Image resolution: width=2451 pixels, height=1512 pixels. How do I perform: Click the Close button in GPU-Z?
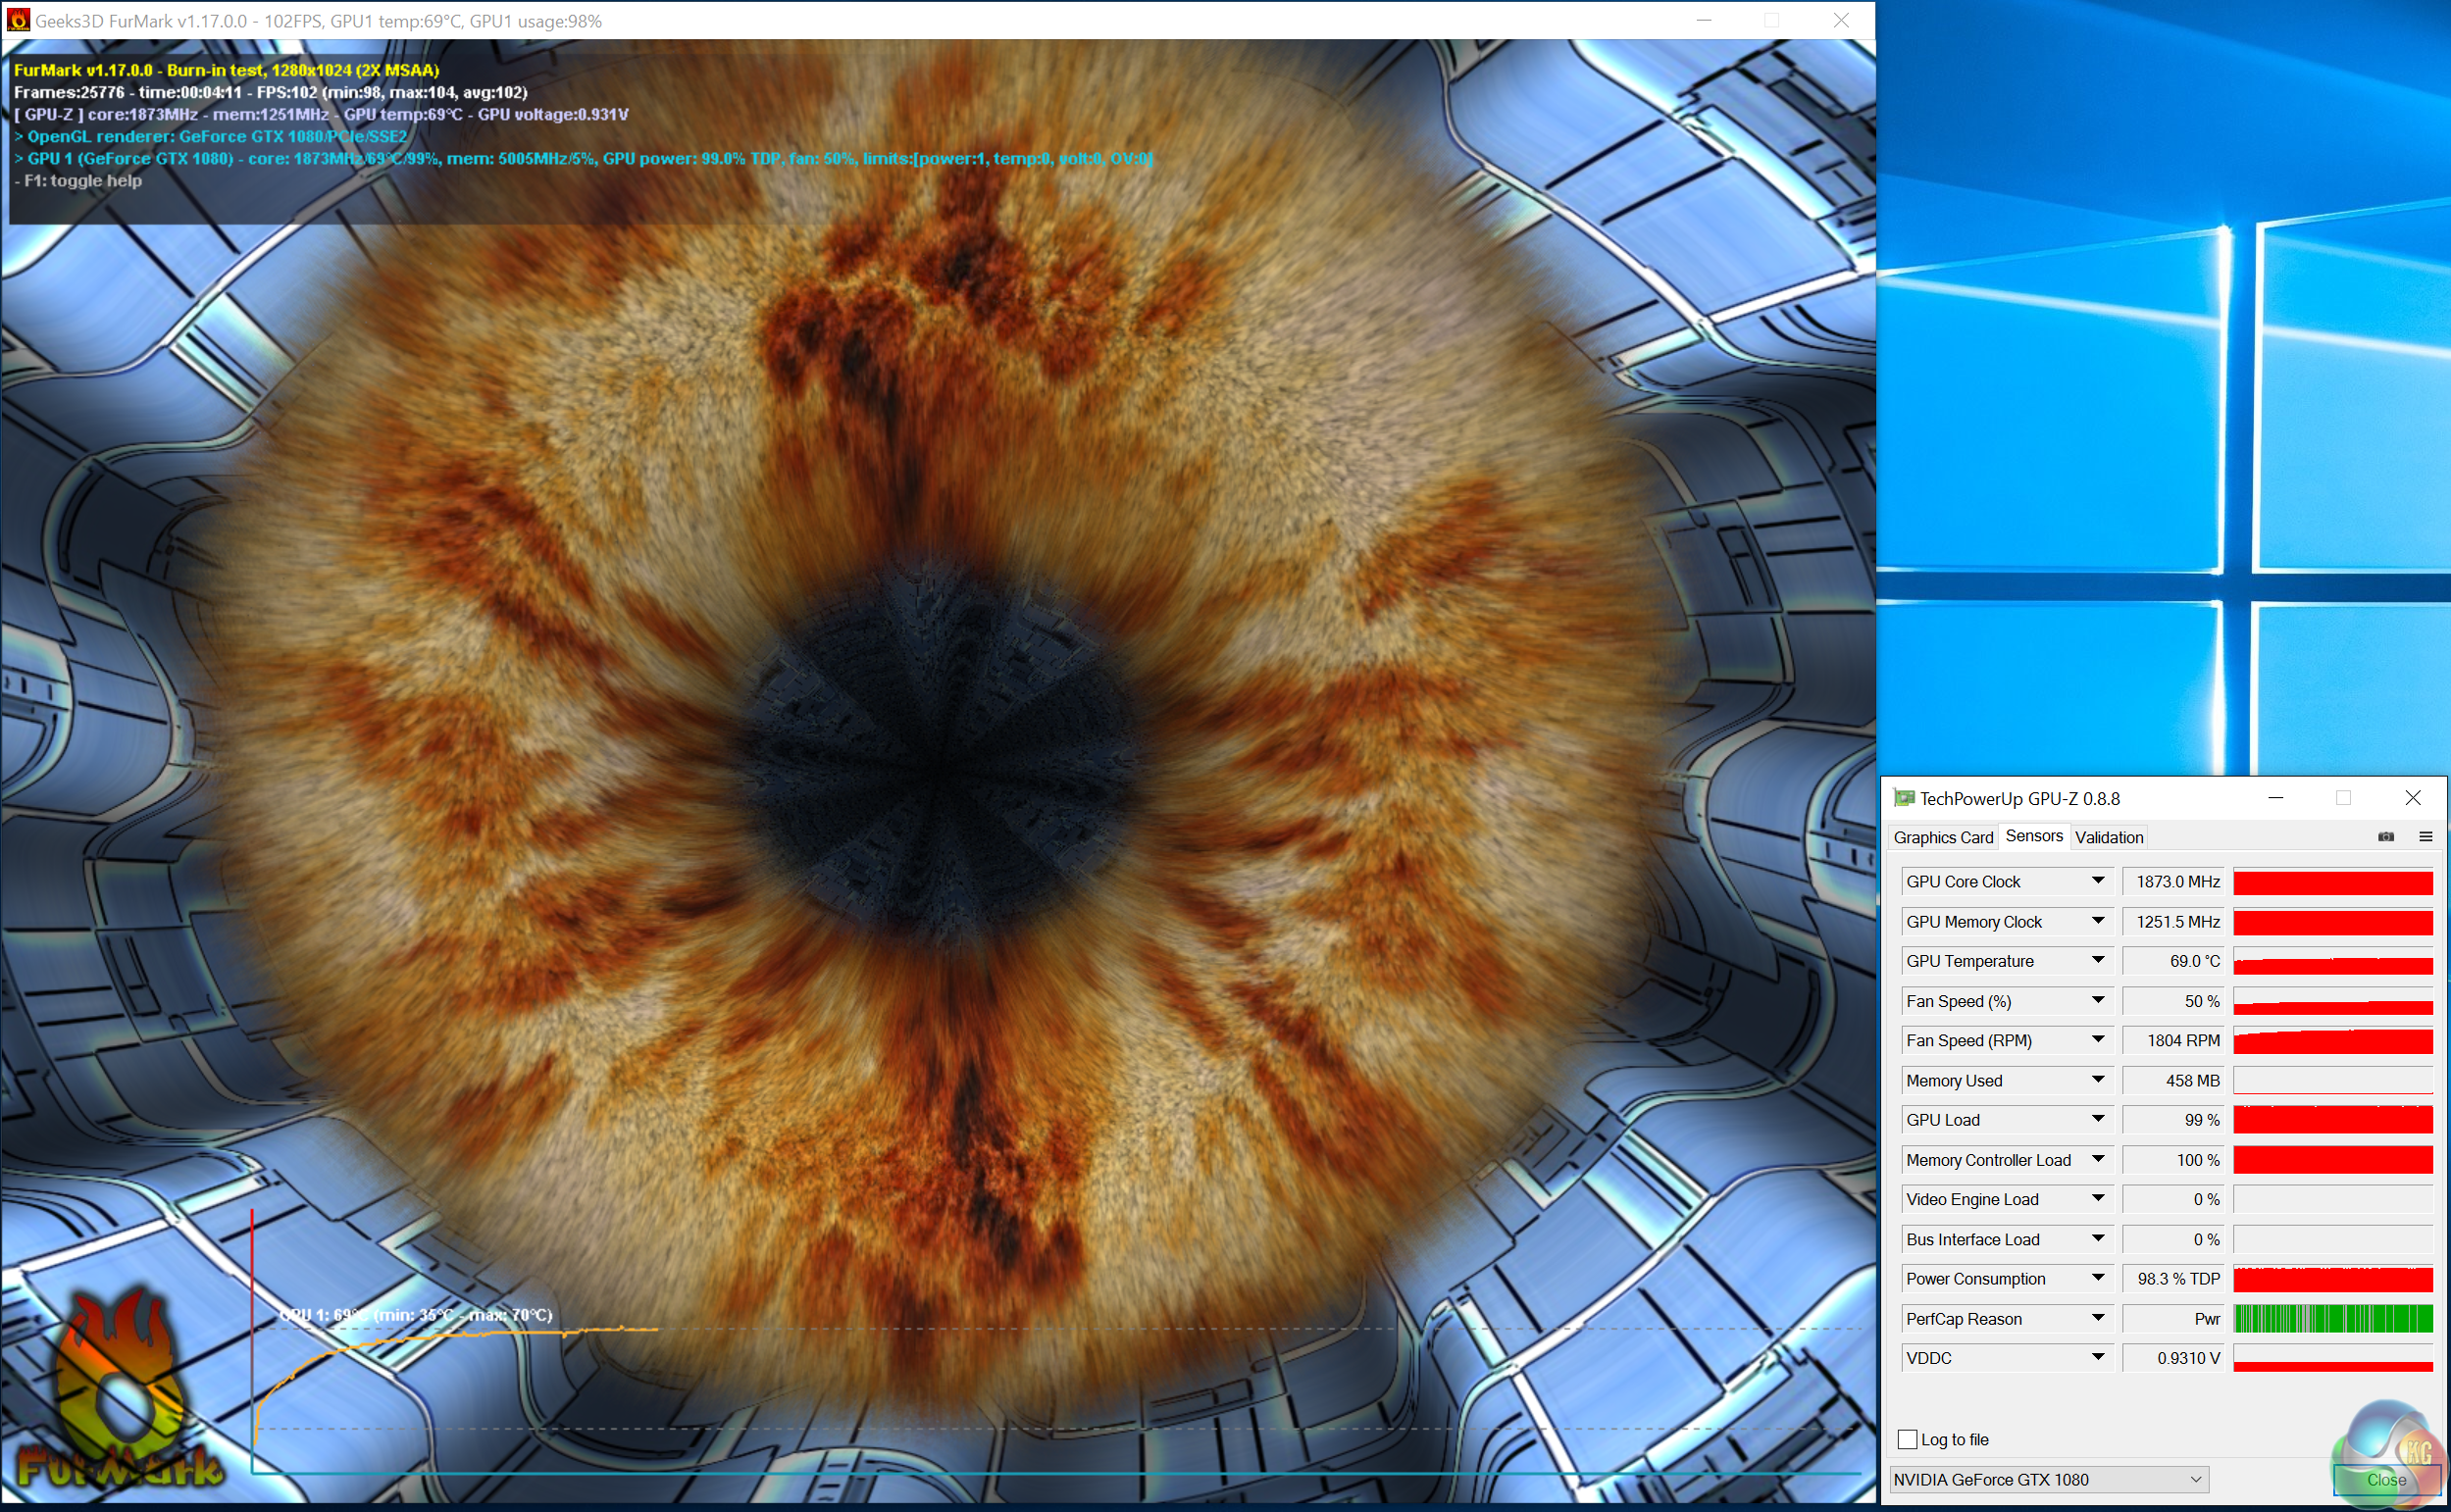coord(2385,1479)
